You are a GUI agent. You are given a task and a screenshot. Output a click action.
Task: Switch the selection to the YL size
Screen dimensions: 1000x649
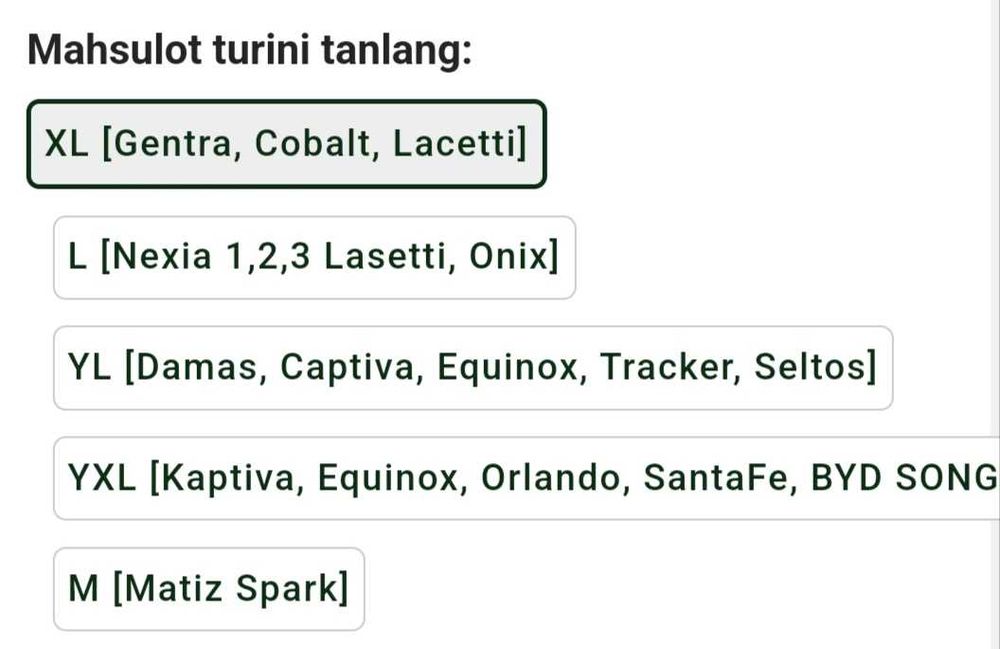point(472,368)
